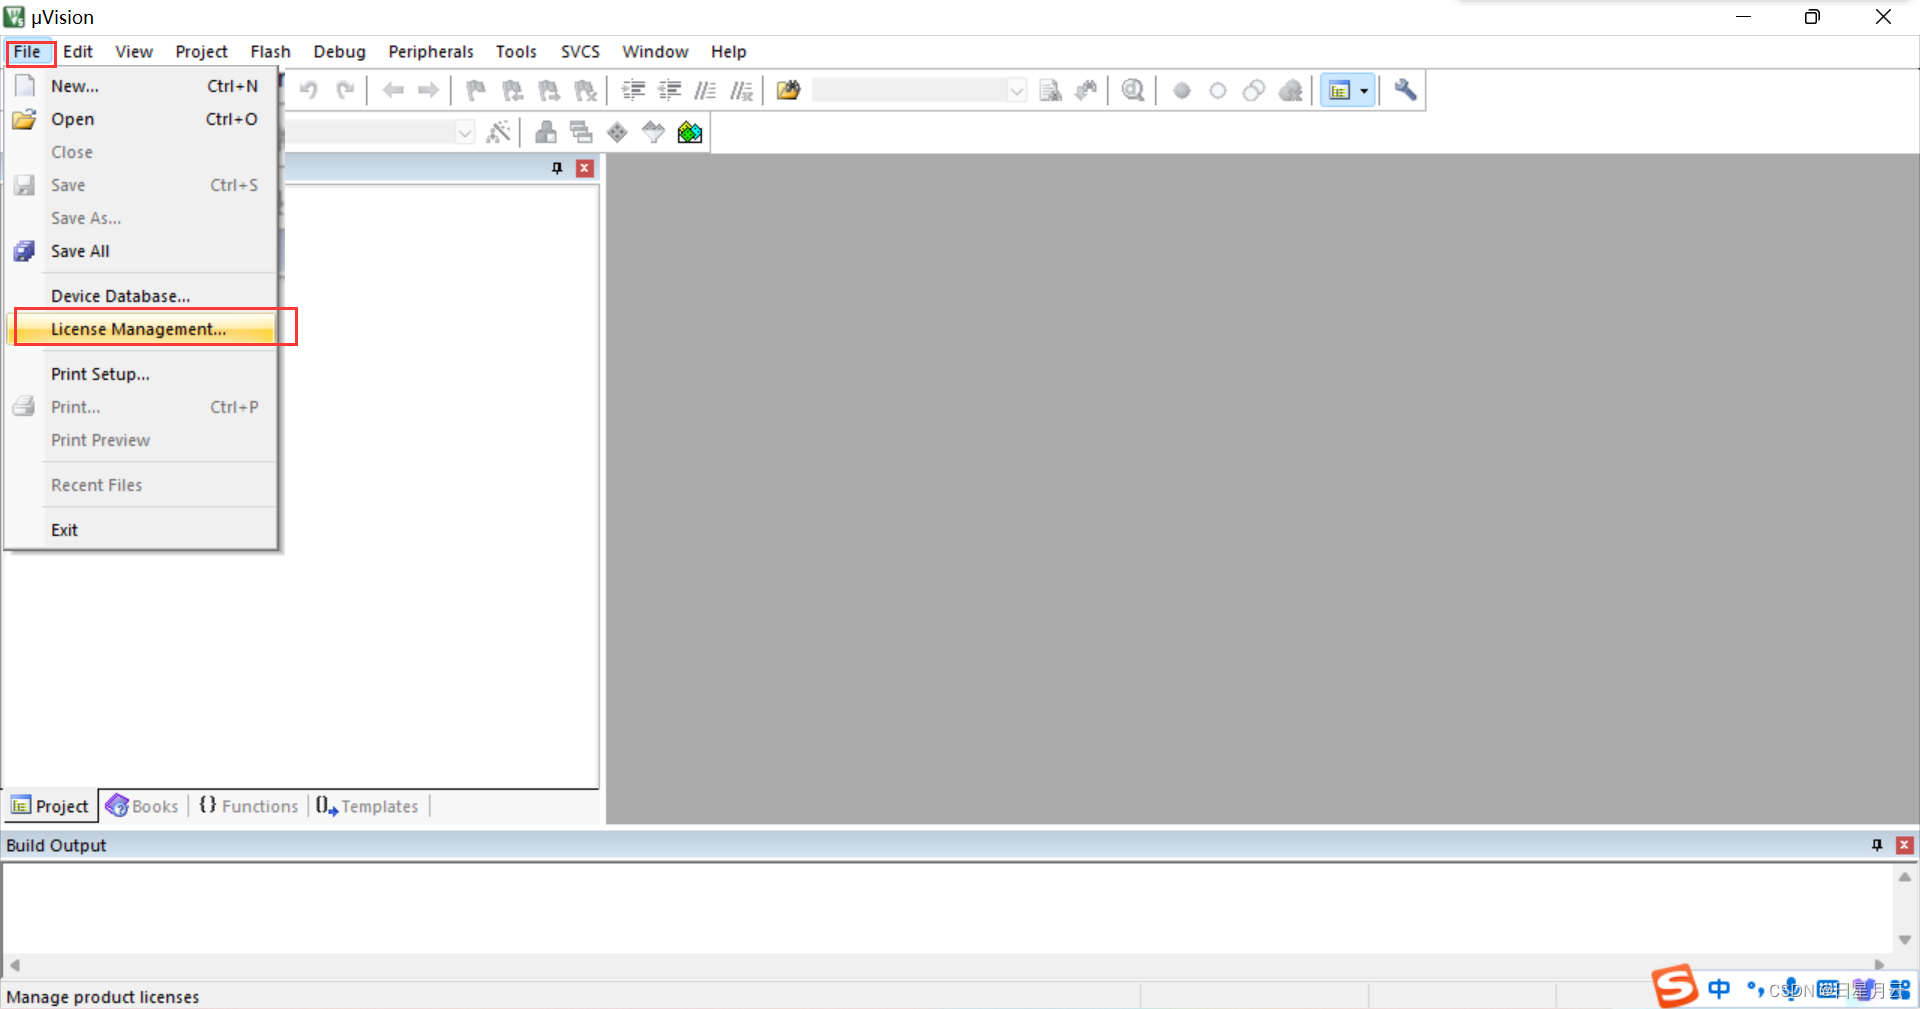This screenshot has width=1920, height=1009.
Task: Click the Enable/Disable Breakpoint hollow circle icon
Action: [1218, 91]
